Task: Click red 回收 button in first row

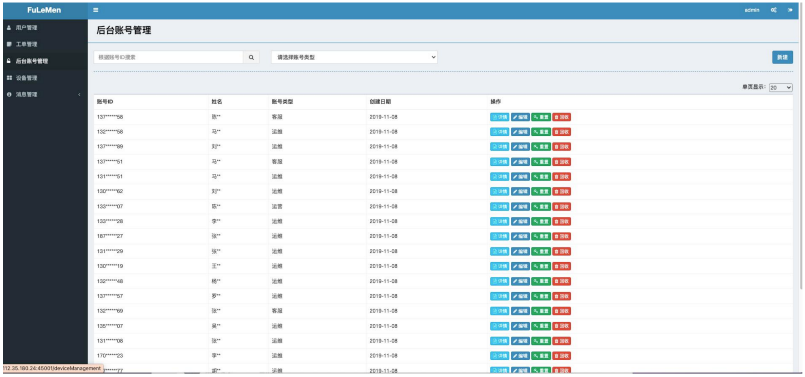Action: click(562, 117)
